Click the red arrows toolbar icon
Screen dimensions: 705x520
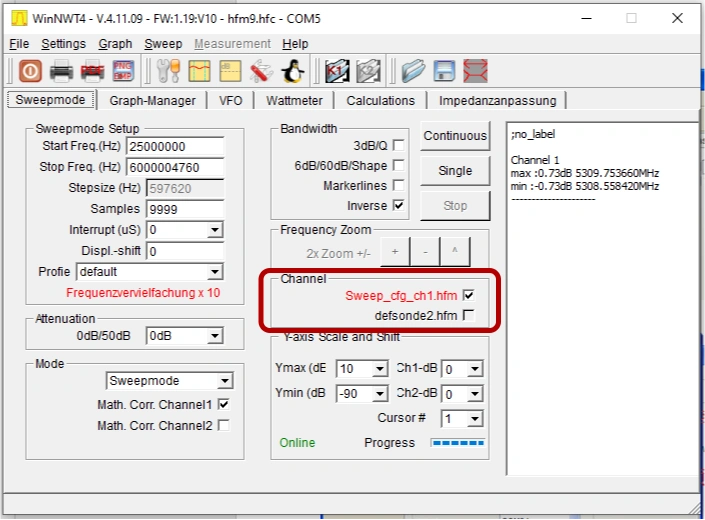(x=475, y=71)
